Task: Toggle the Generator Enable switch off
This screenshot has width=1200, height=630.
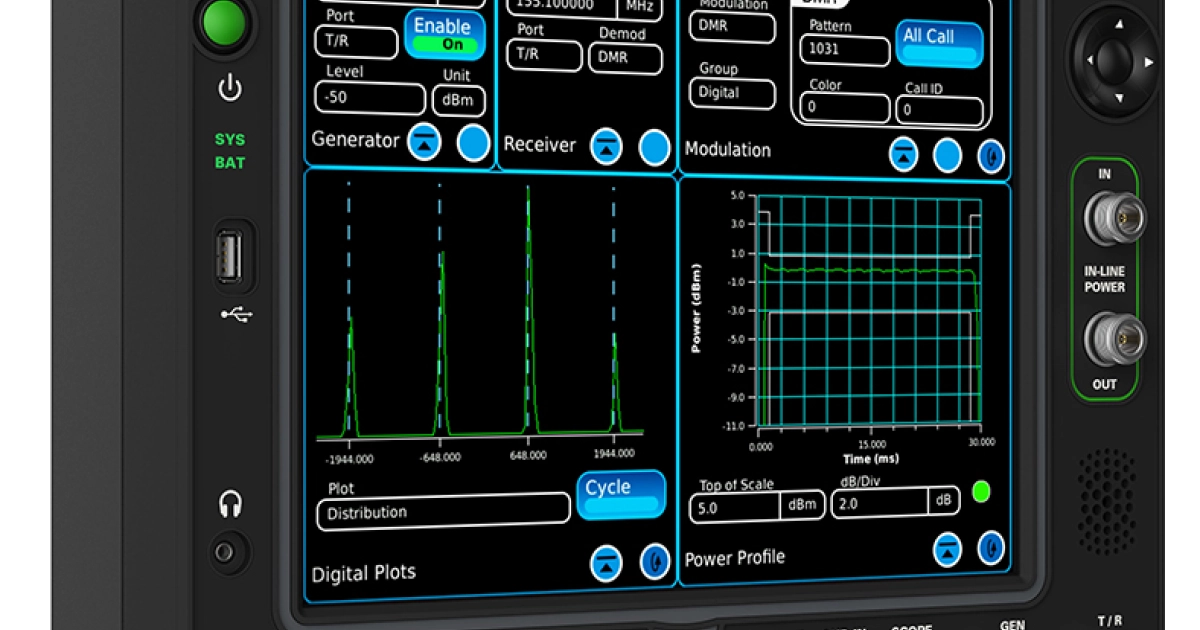Action: coord(443,34)
